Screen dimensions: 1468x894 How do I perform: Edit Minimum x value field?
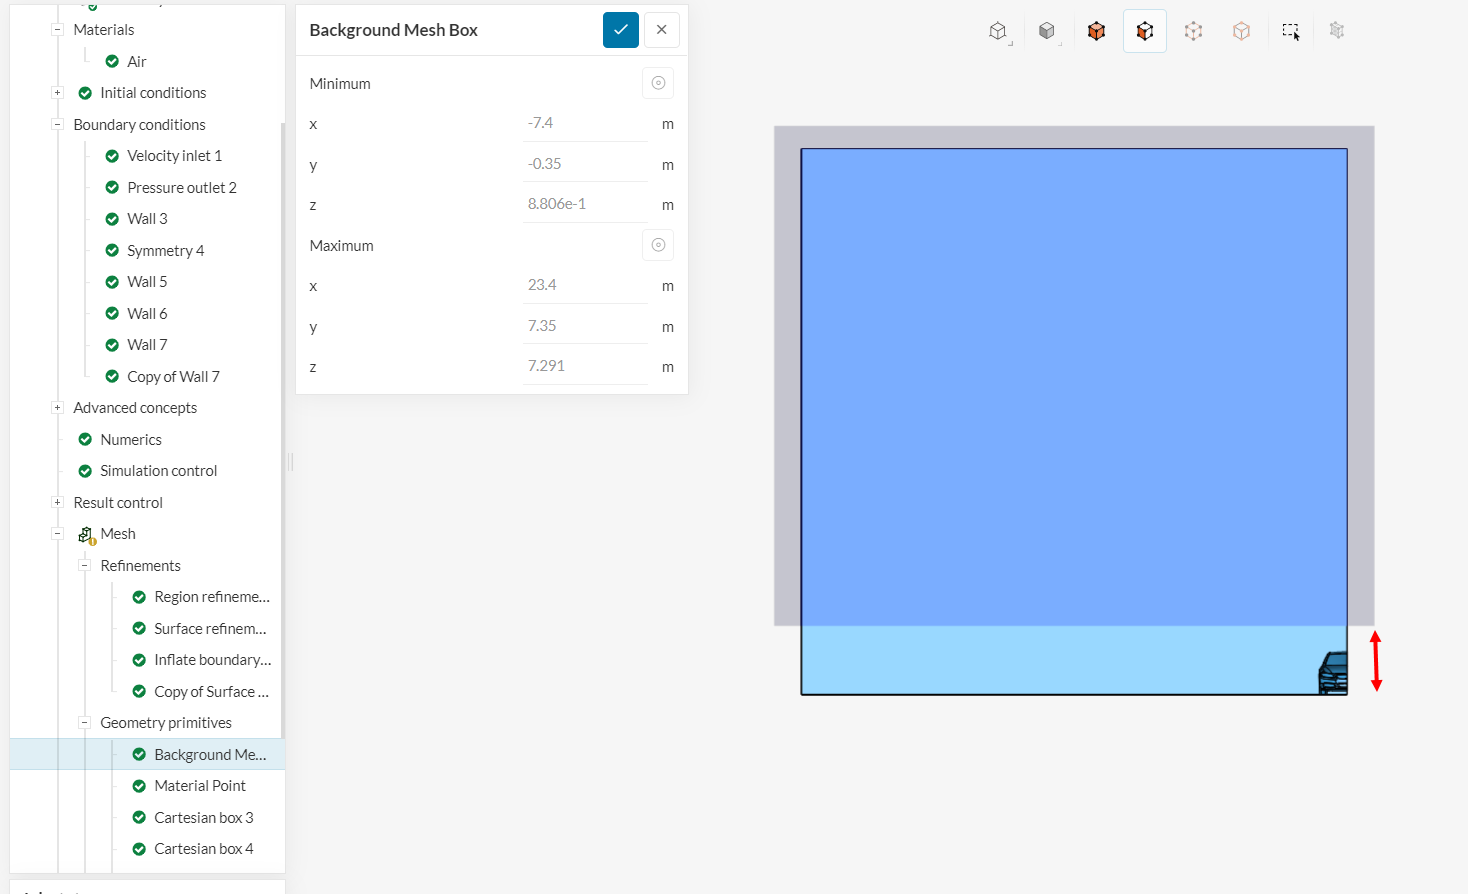[x=587, y=124]
